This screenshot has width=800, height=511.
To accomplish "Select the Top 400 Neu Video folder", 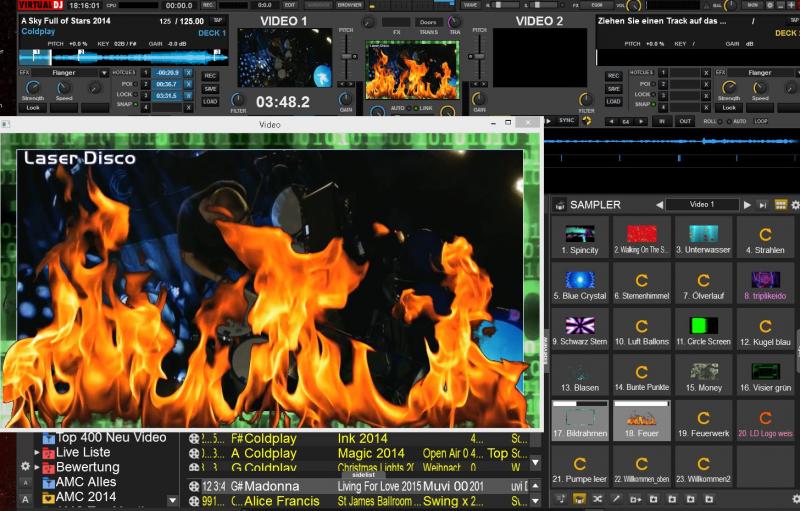I will tap(110, 438).
